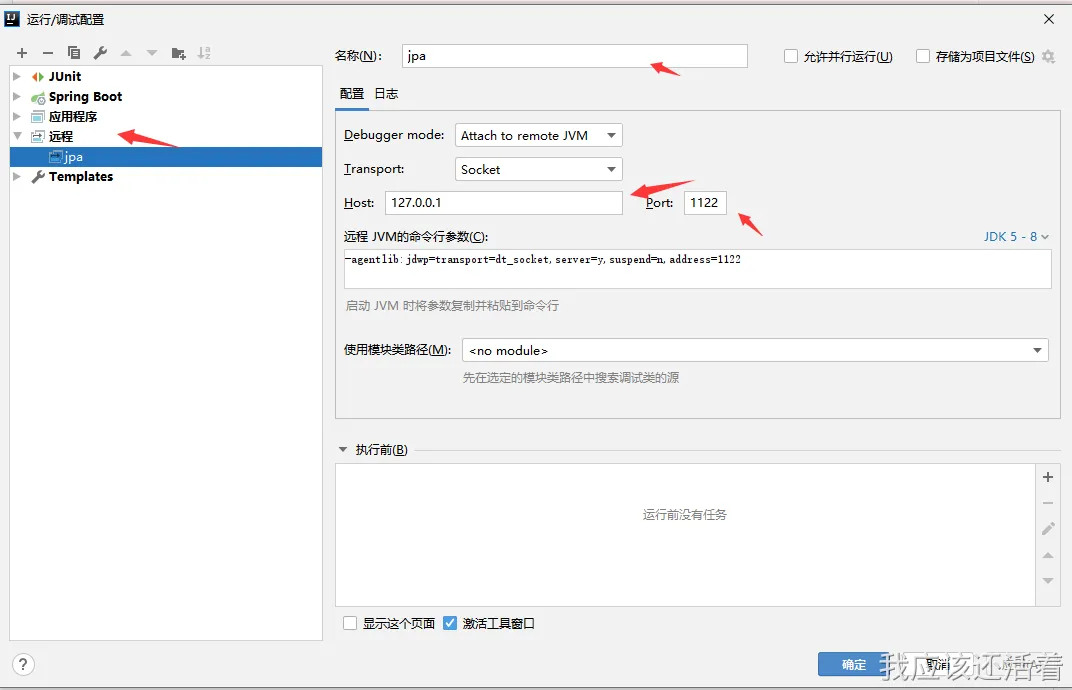
Task: Click the 确定 button
Action: click(852, 664)
